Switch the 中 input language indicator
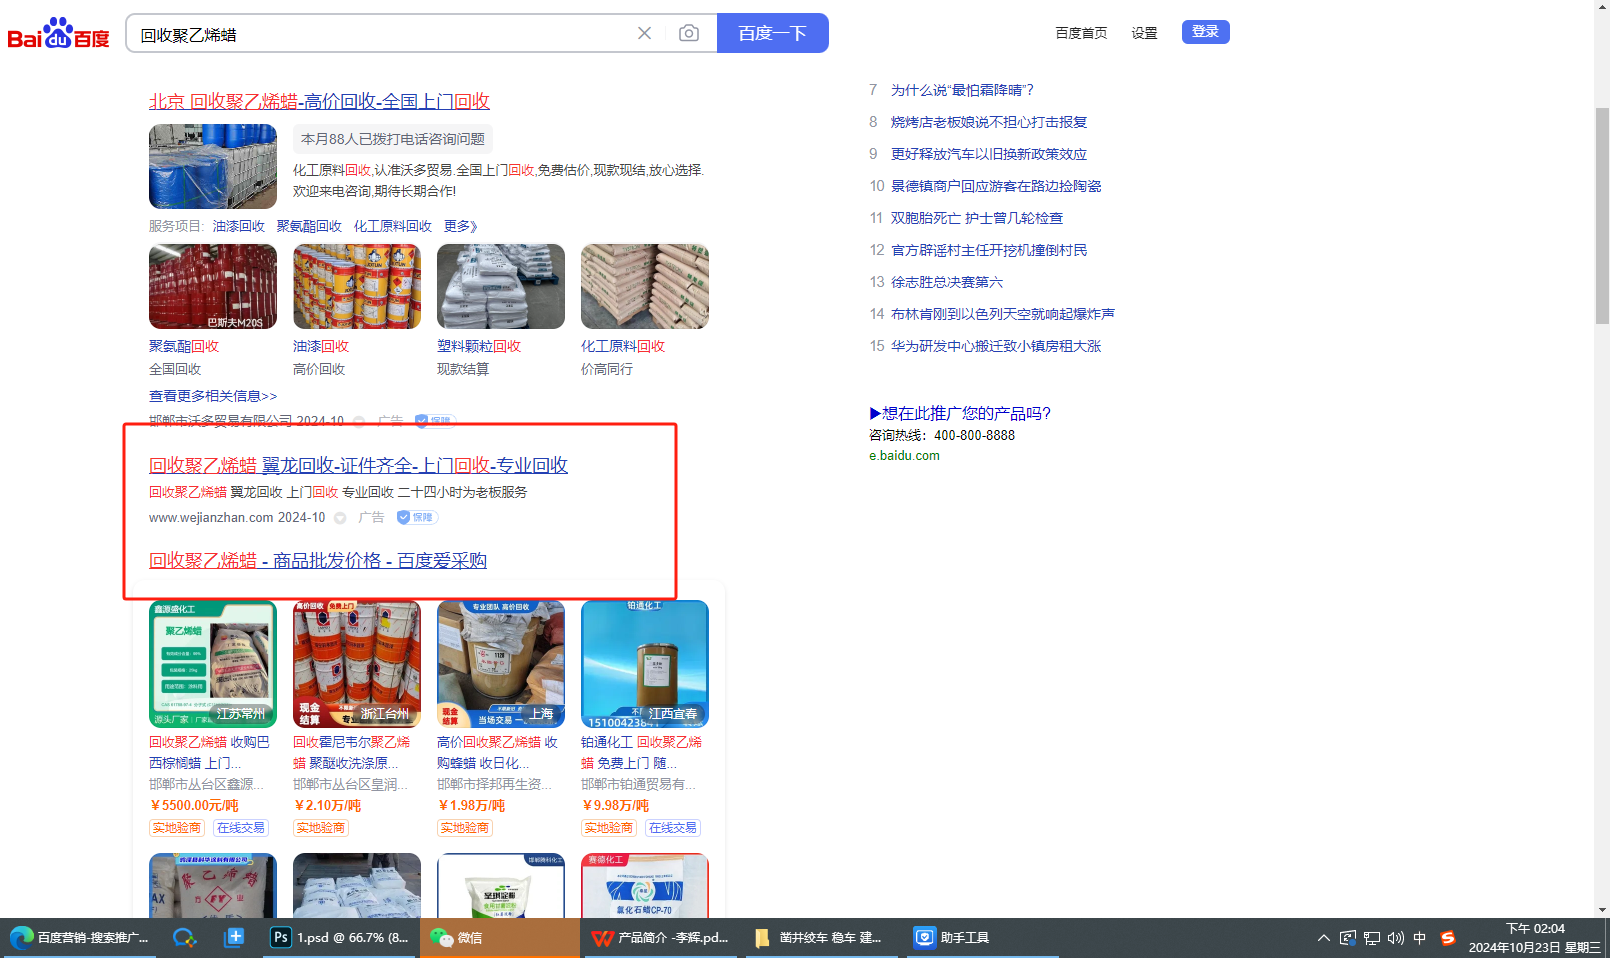This screenshot has height=958, width=1610. [1420, 938]
